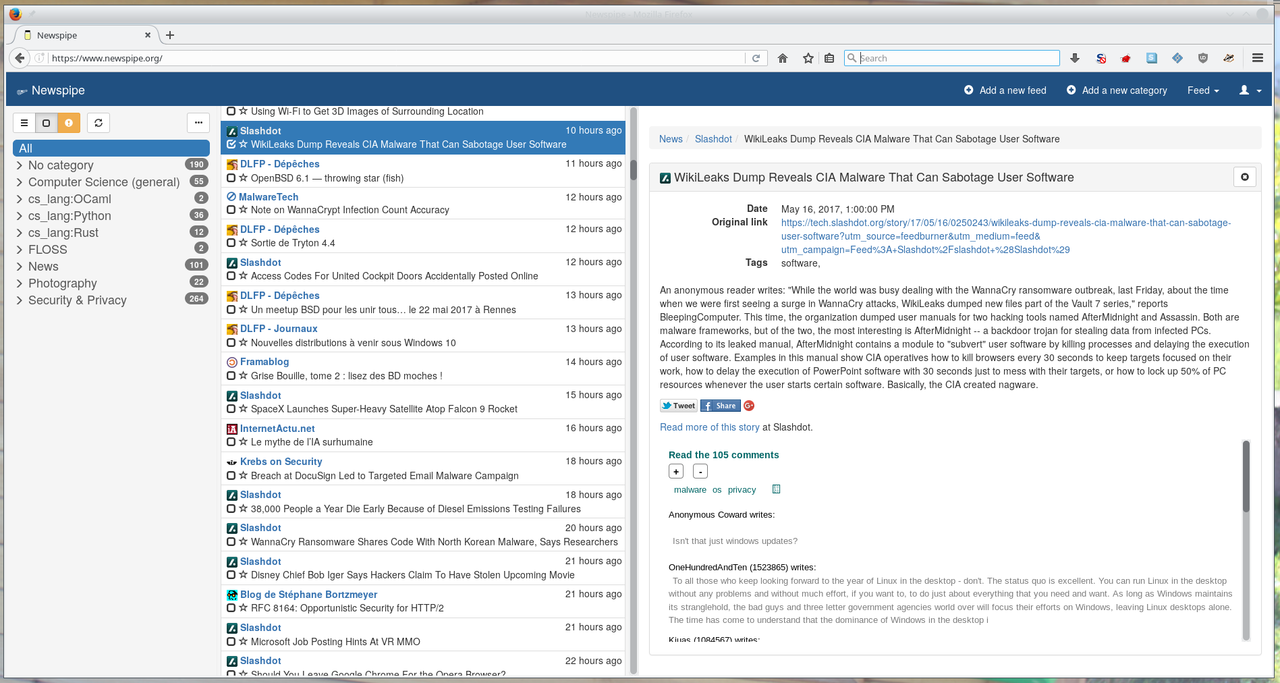Expand Computer Science (general) category

(20, 182)
